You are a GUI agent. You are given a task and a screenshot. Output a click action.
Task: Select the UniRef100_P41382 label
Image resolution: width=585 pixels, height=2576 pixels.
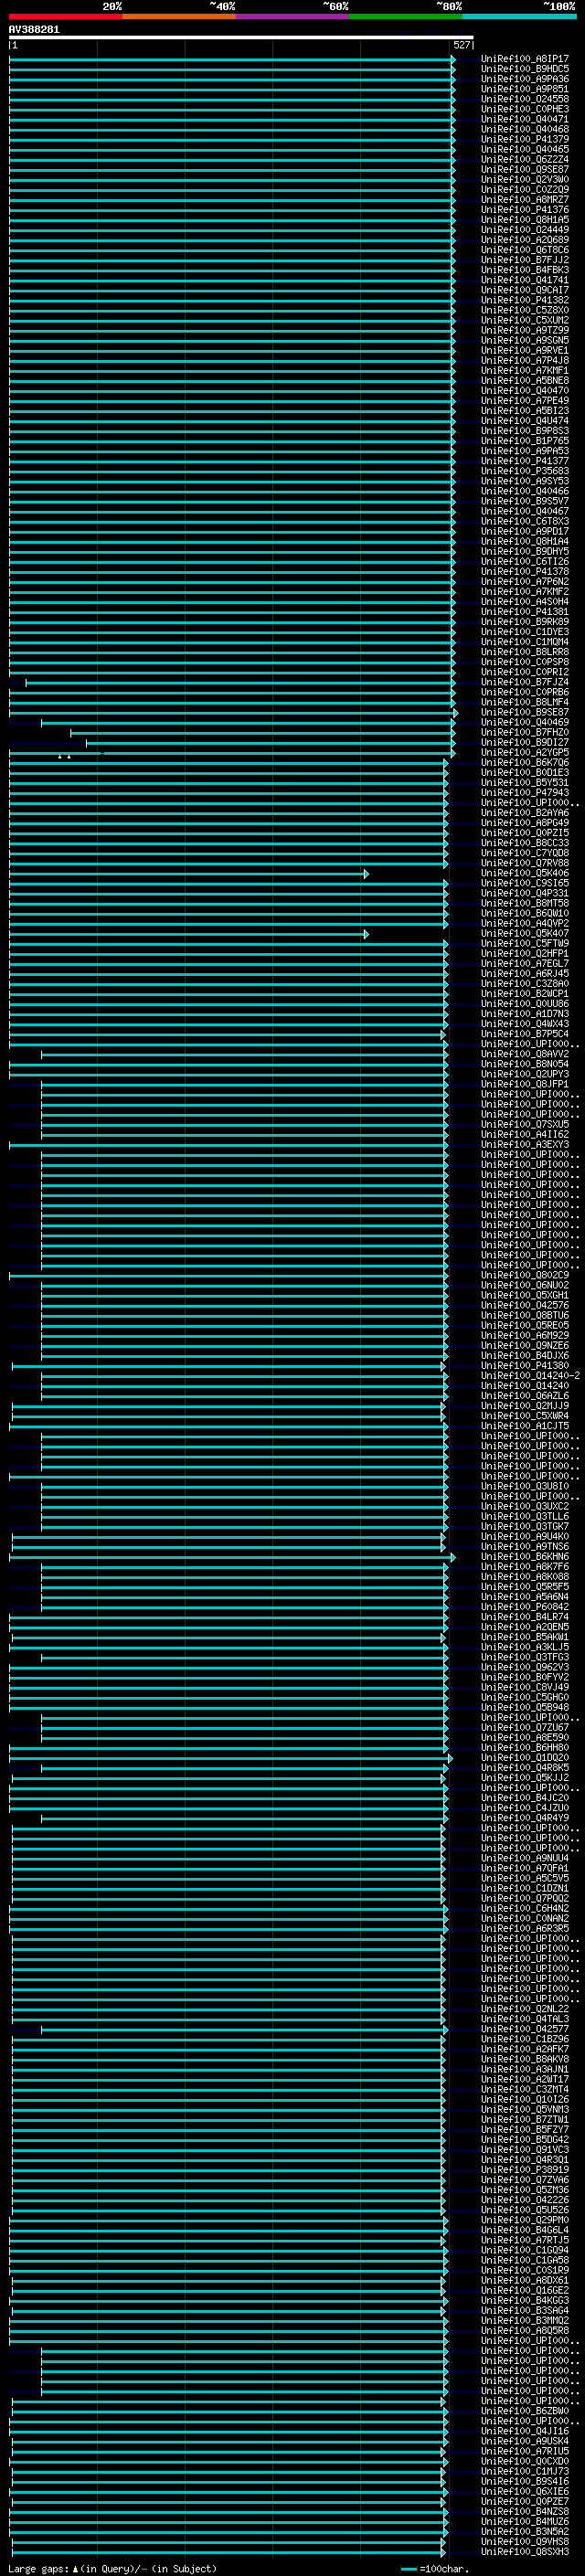[x=525, y=300]
